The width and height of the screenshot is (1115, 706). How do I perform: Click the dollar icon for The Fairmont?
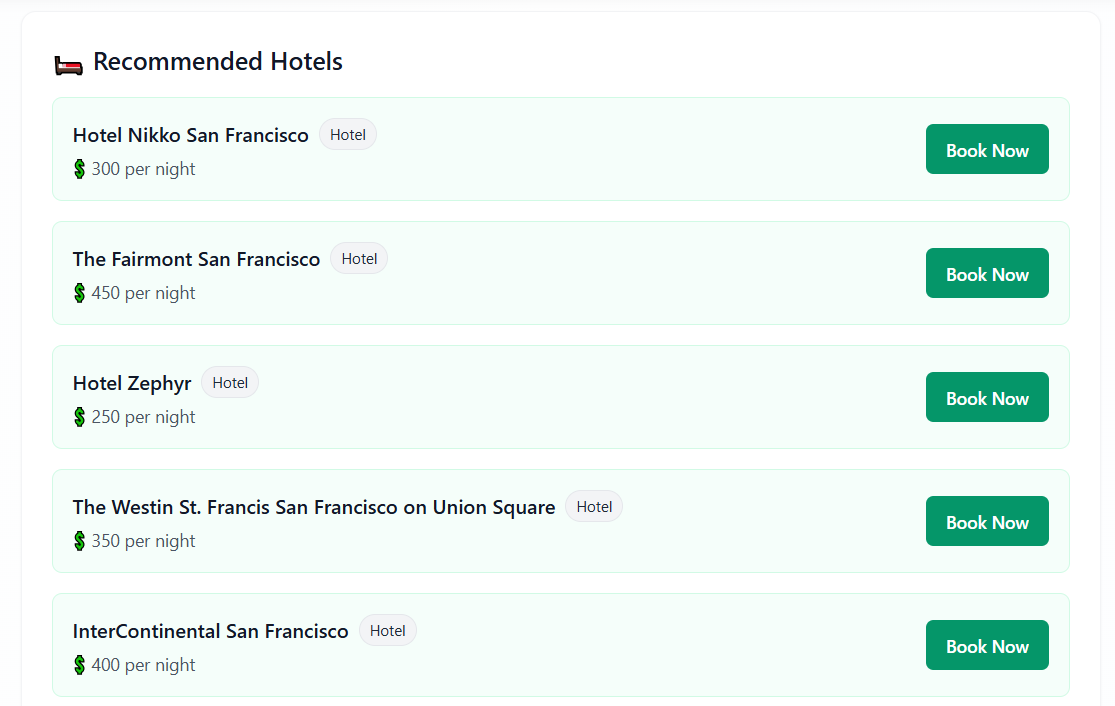80,293
